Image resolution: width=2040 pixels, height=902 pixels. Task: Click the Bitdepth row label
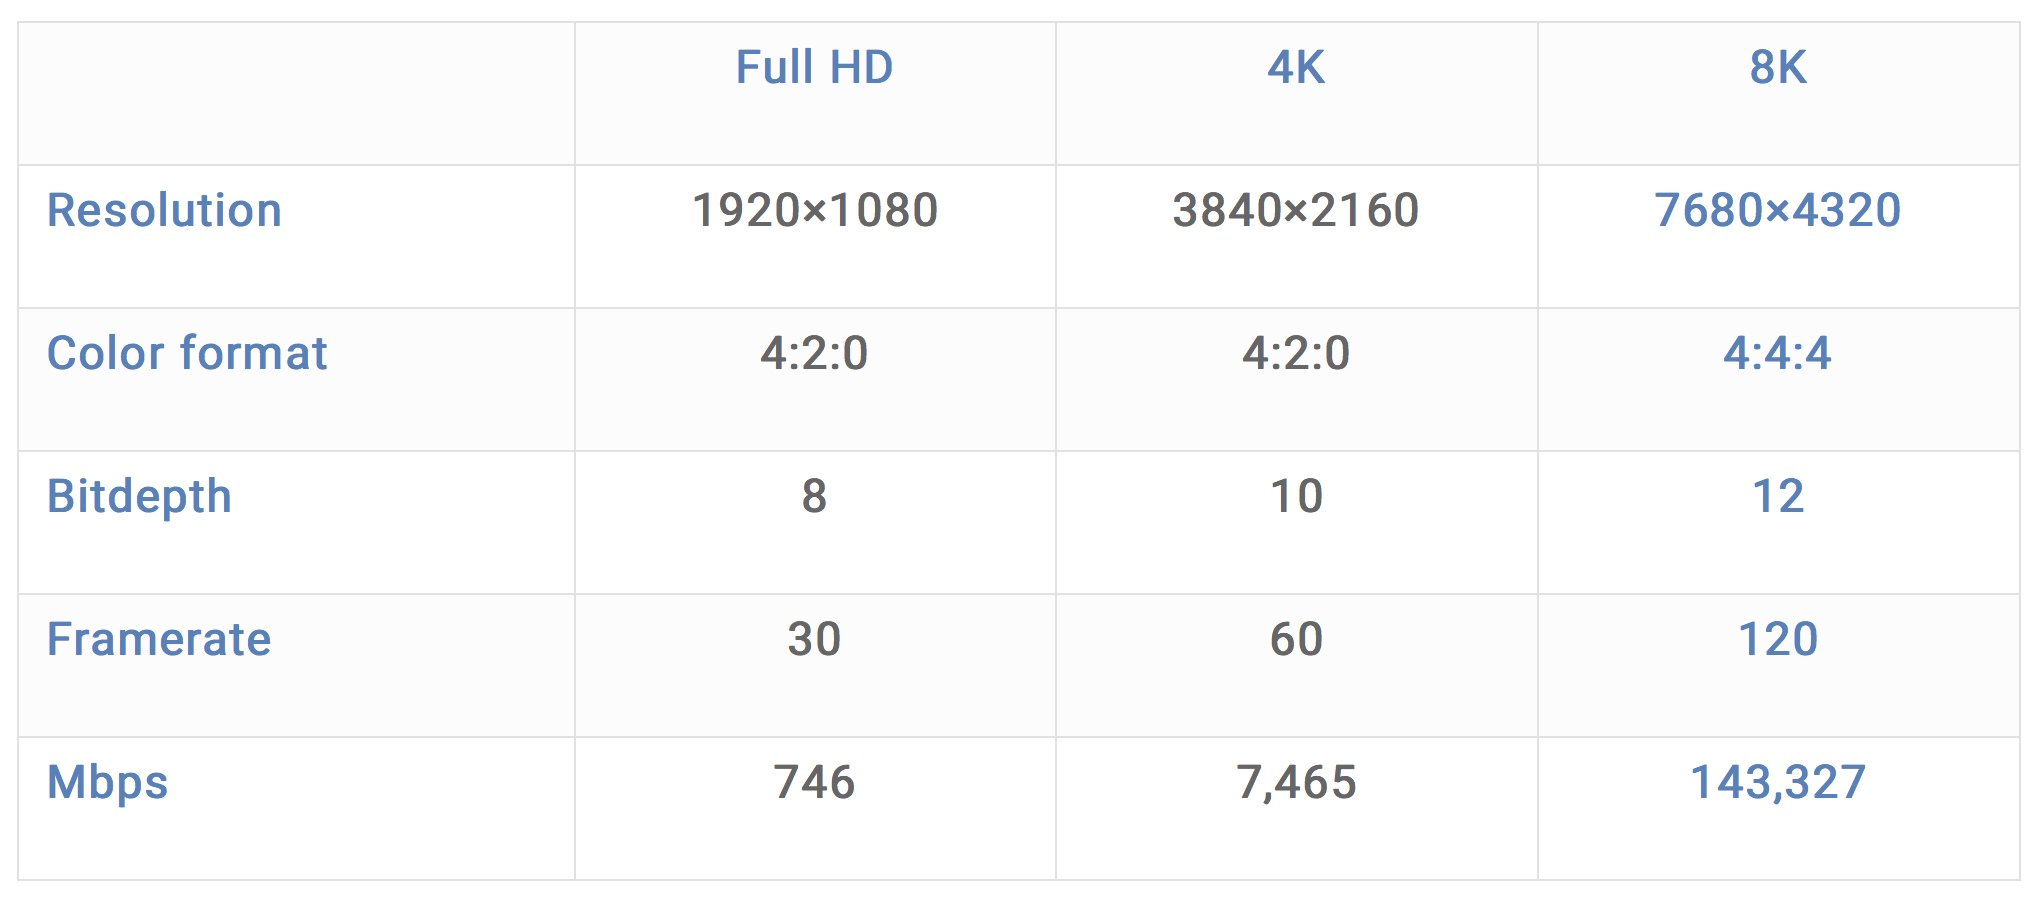point(140,497)
